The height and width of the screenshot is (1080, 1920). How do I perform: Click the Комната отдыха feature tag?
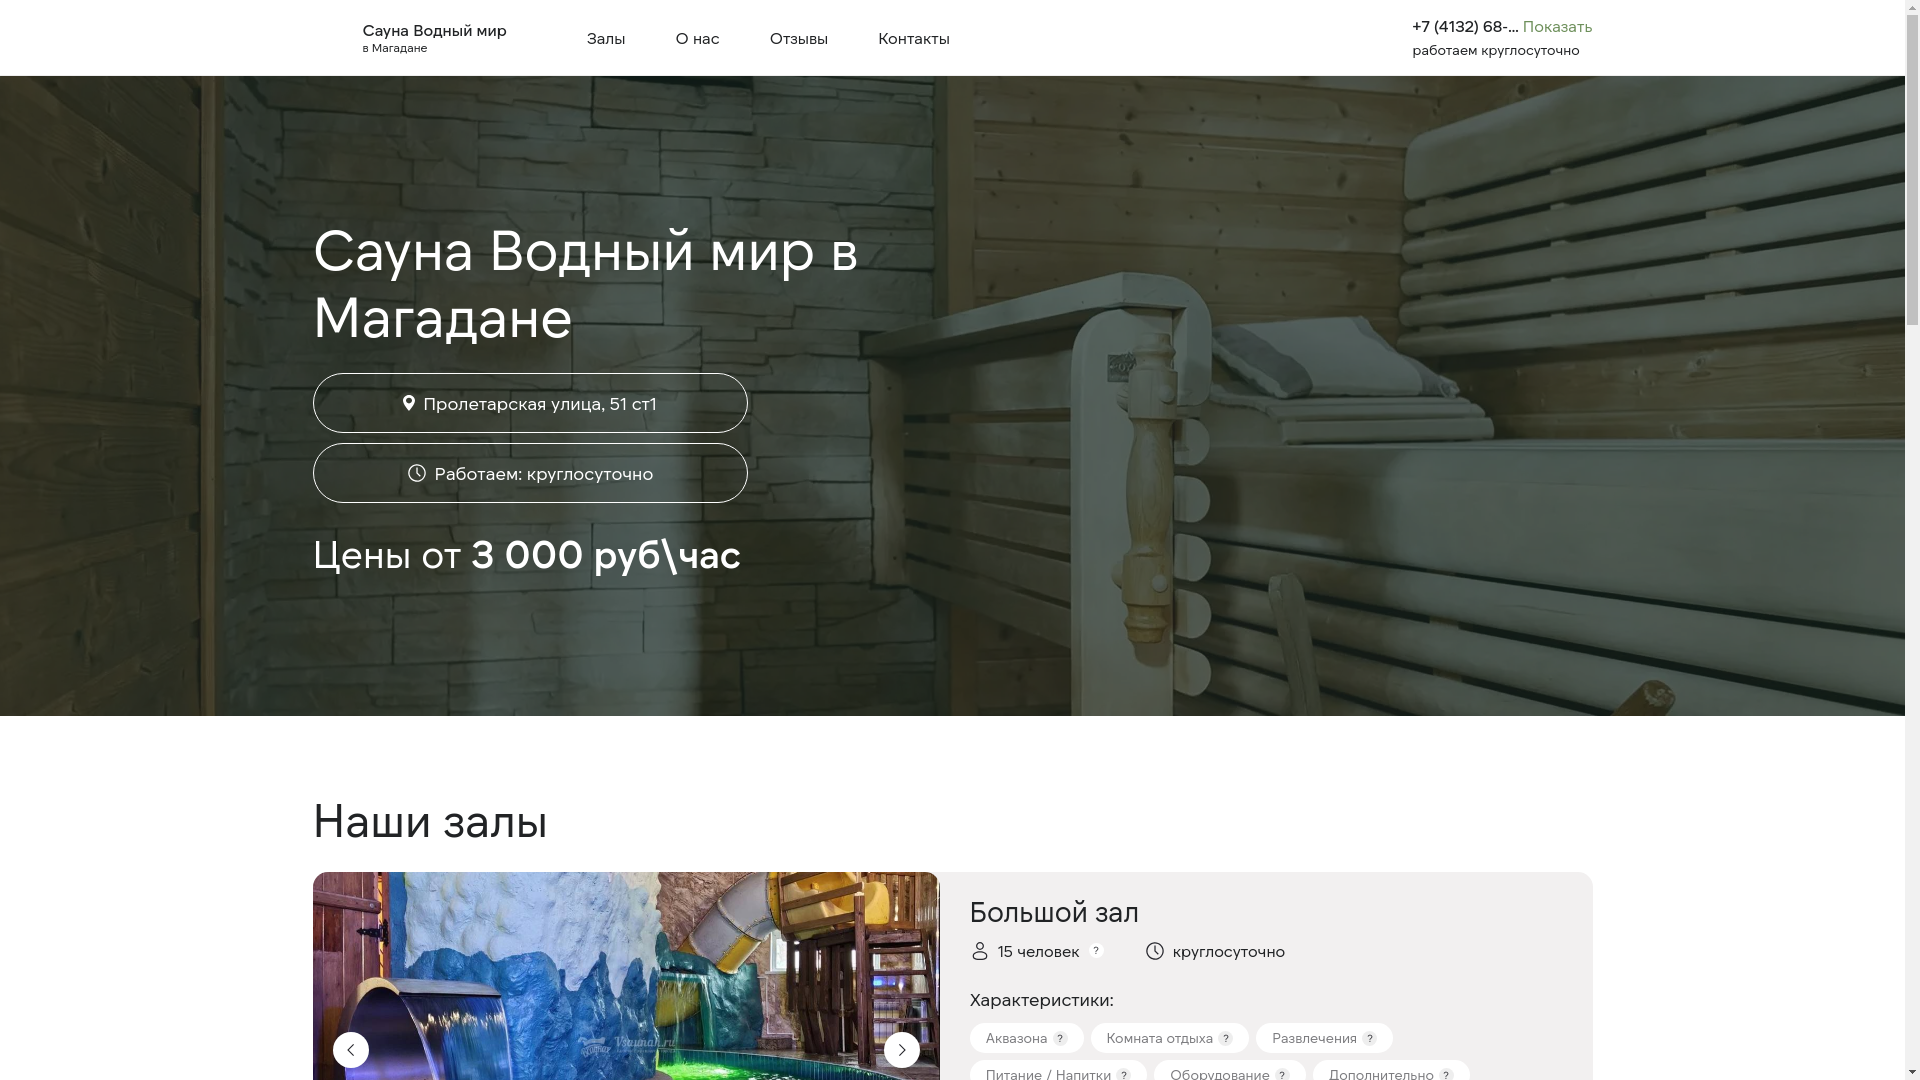point(1169,1038)
